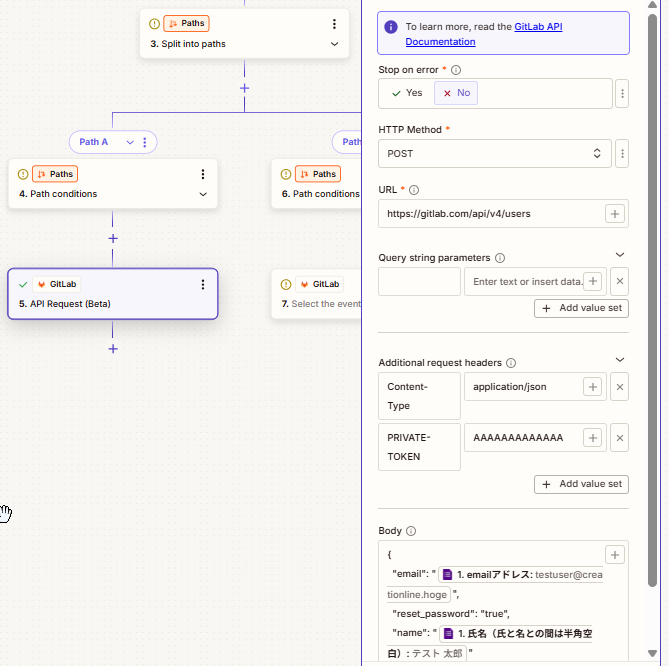The height and width of the screenshot is (666, 669).
Task: Insert data into URL field with plus icon
Action: click(615, 213)
